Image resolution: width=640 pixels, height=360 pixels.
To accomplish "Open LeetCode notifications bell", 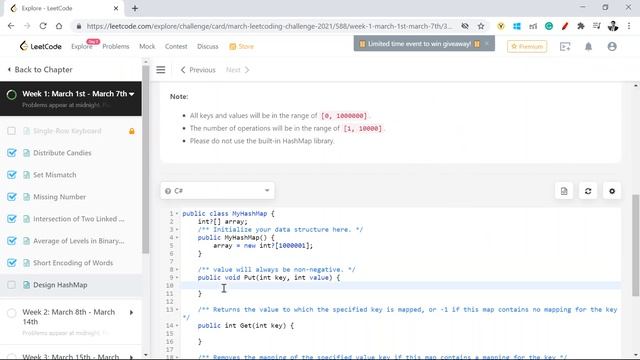I will point(588,47).
